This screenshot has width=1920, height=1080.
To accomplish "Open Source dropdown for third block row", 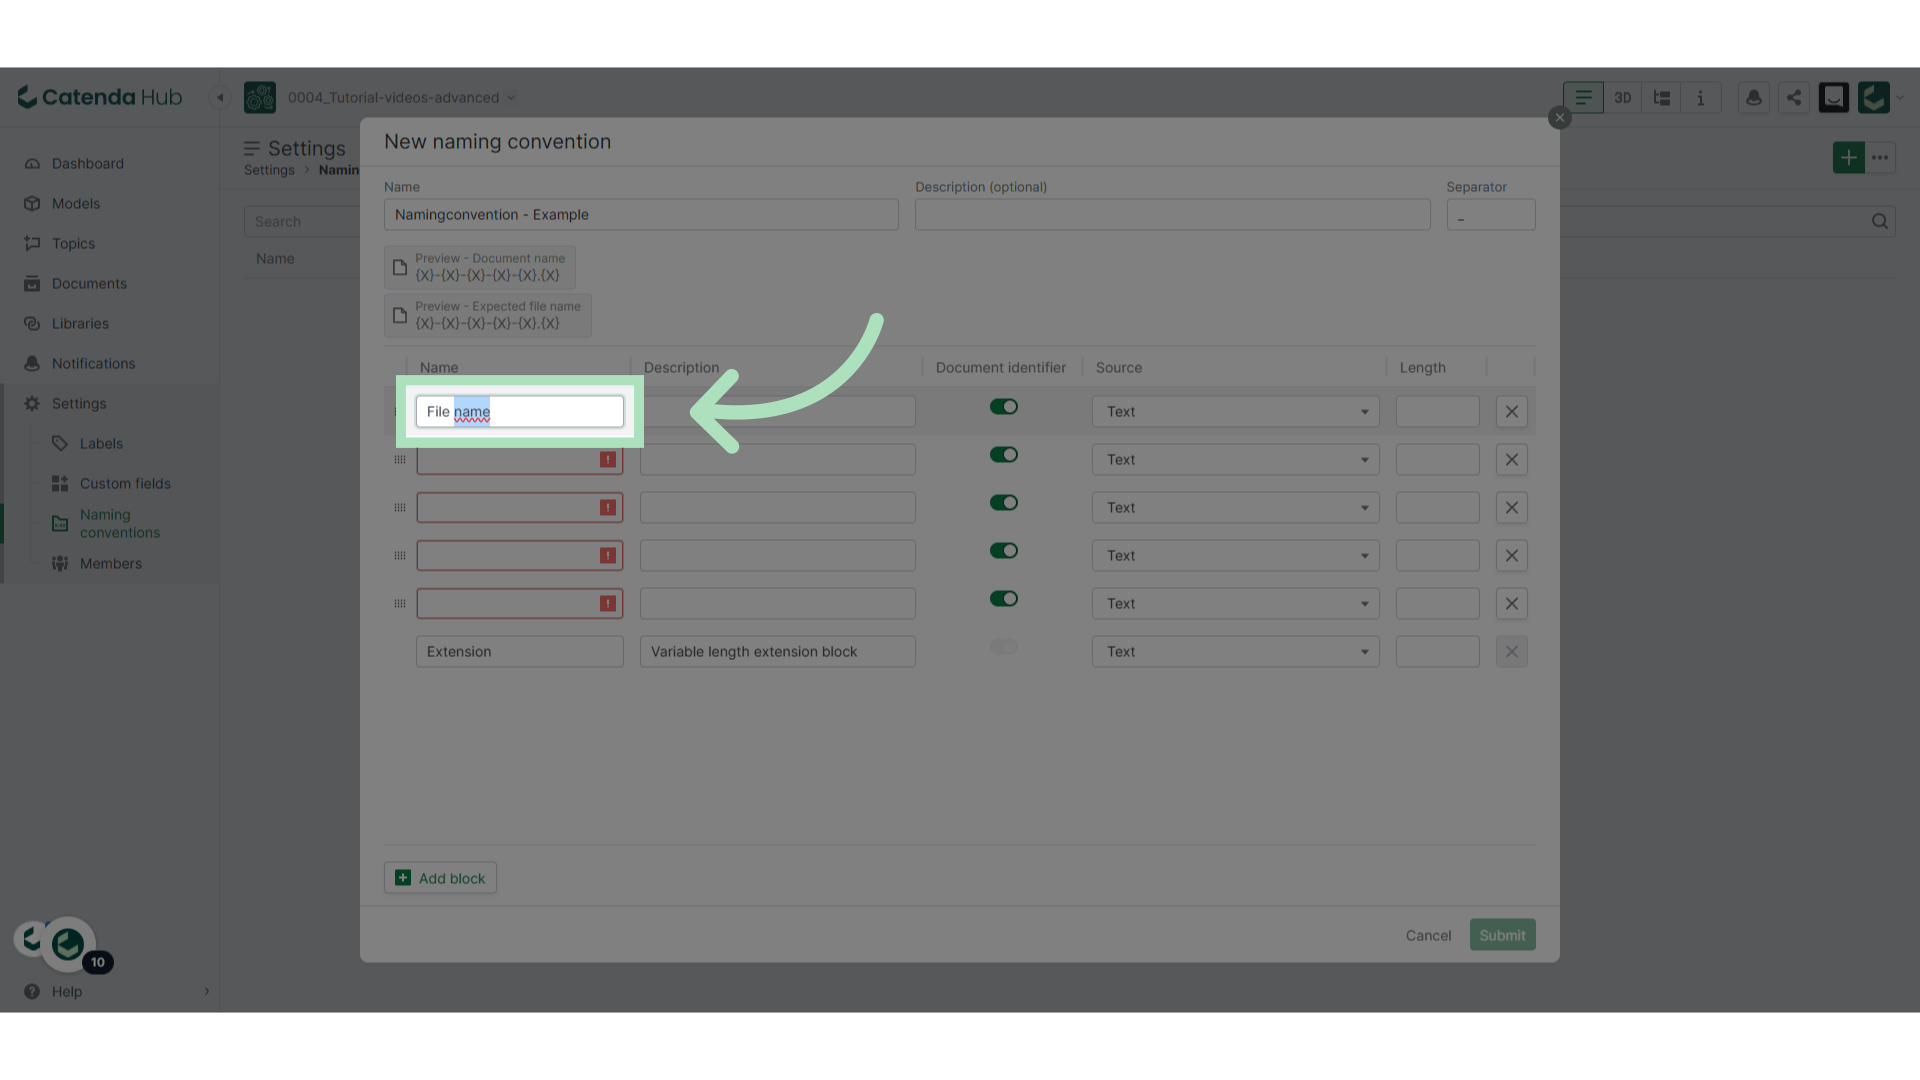I will (x=1236, y=507).
